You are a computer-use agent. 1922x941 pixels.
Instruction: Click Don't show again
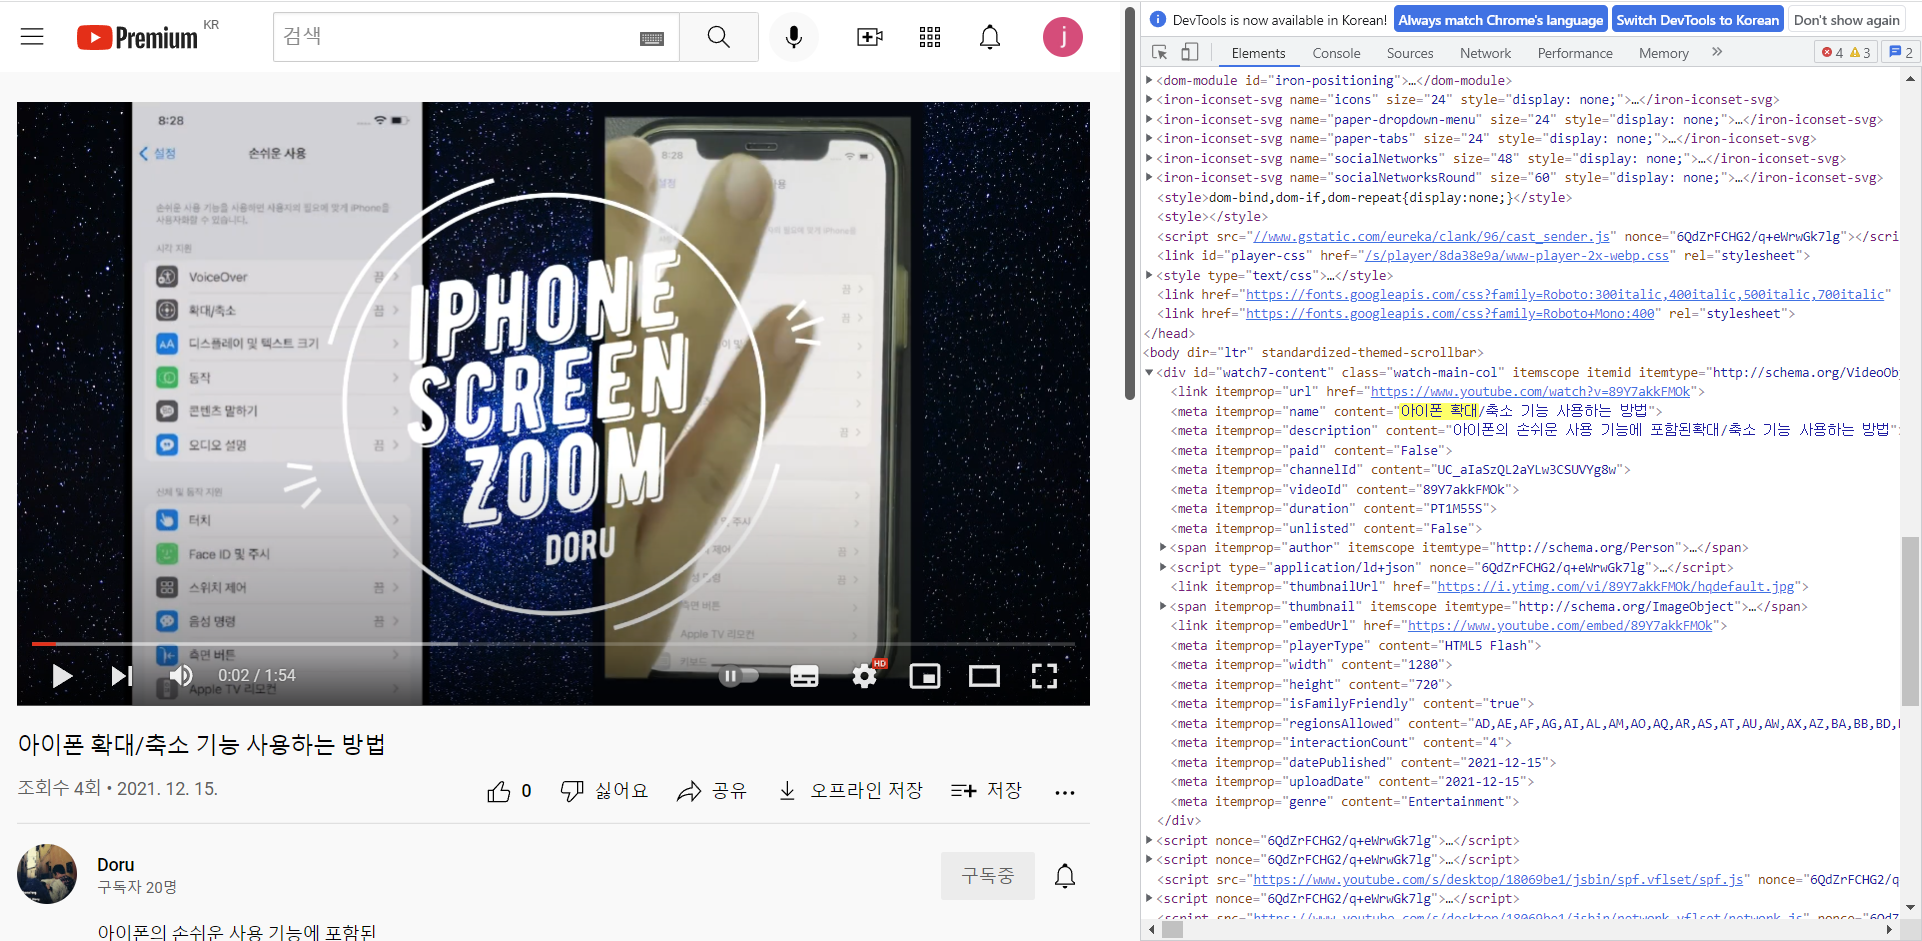coord(1846,20)
